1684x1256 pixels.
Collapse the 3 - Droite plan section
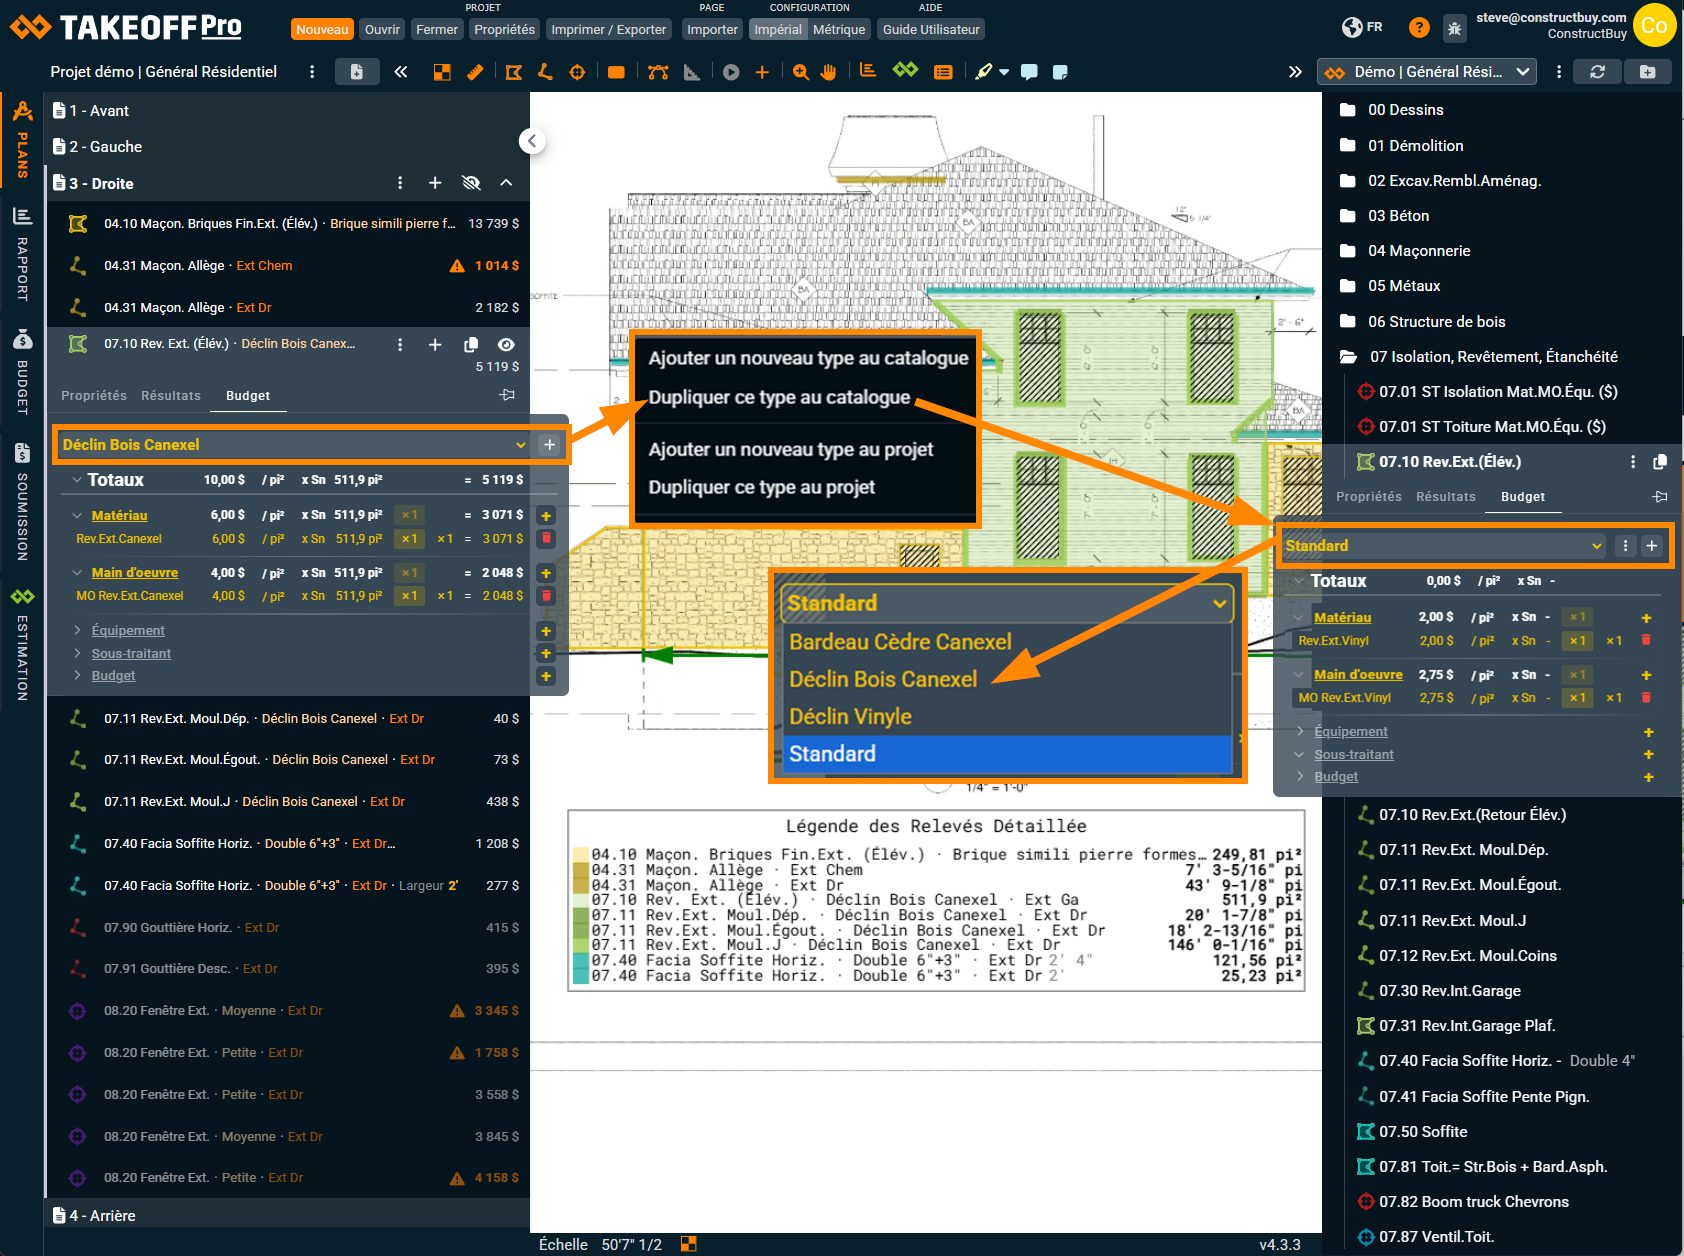click(x=506, y=183)
